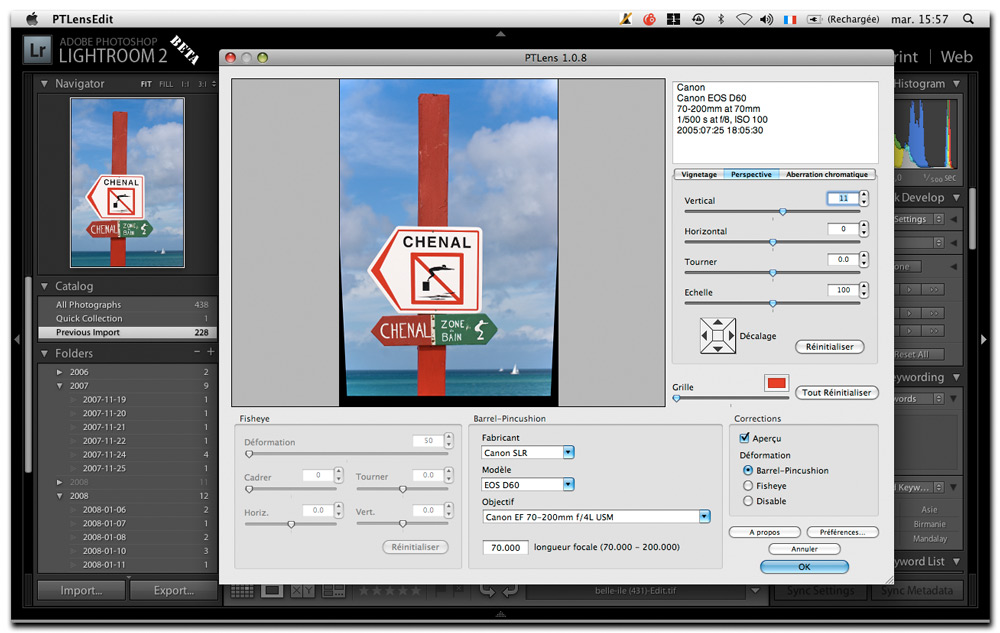Screen dimensions: 1000x633
Task: Expand the 2006 folder
Action: click(x=59, y=372)
